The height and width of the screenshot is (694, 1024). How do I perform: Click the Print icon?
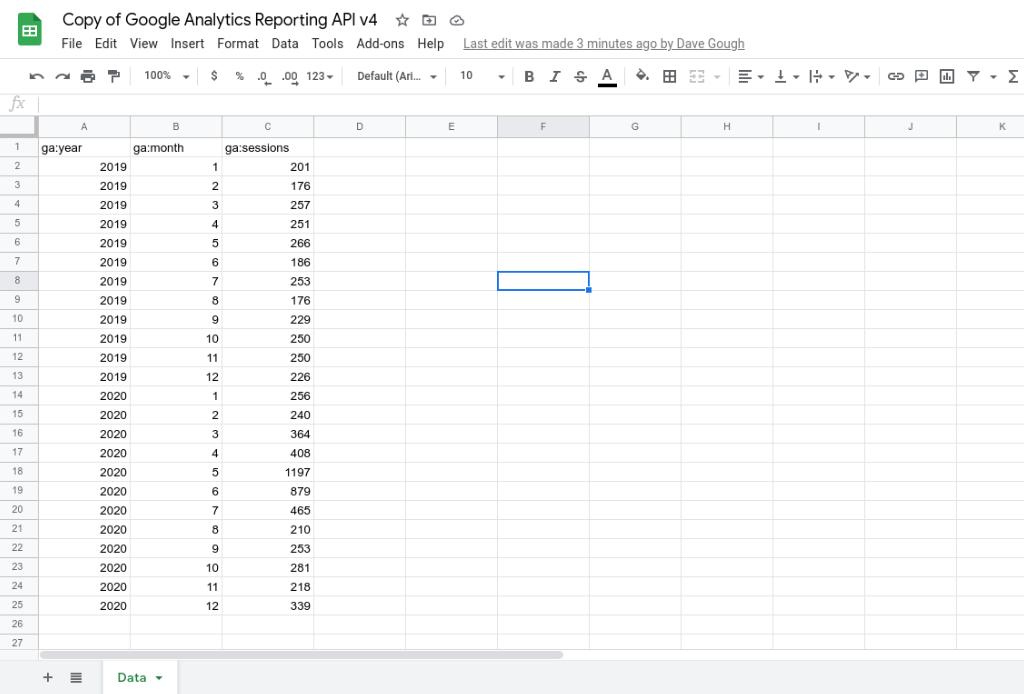pyautogui.click(x=88, y=75)
